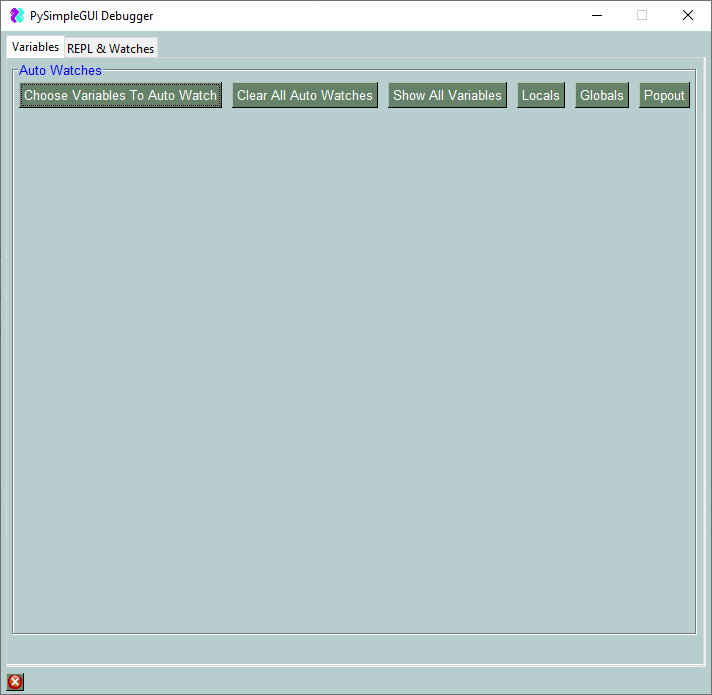Minimize the PySimpleGUI Debugger window

coord(597,15)
